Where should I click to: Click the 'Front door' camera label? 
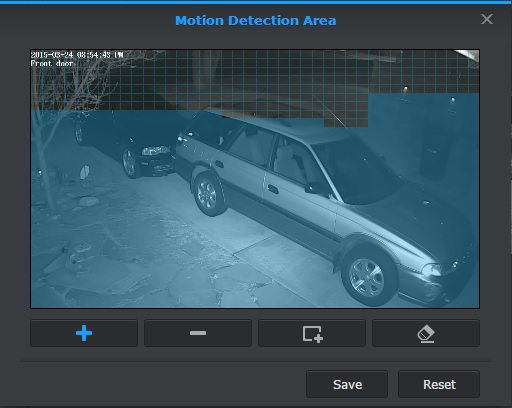[52, 63]
